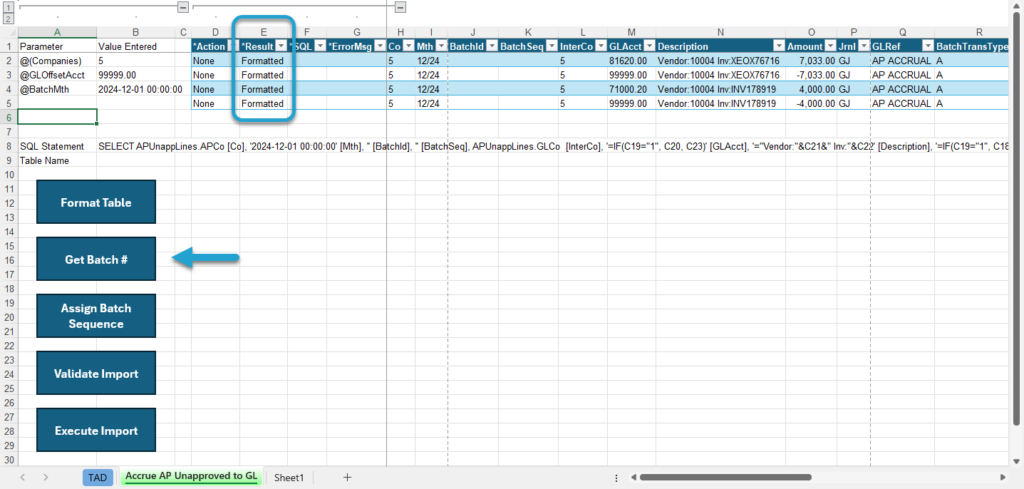Select the GLAcct cell 71000.20
Image resolution: width=1024 pixels, height=489 pixels.
[632, 89]
